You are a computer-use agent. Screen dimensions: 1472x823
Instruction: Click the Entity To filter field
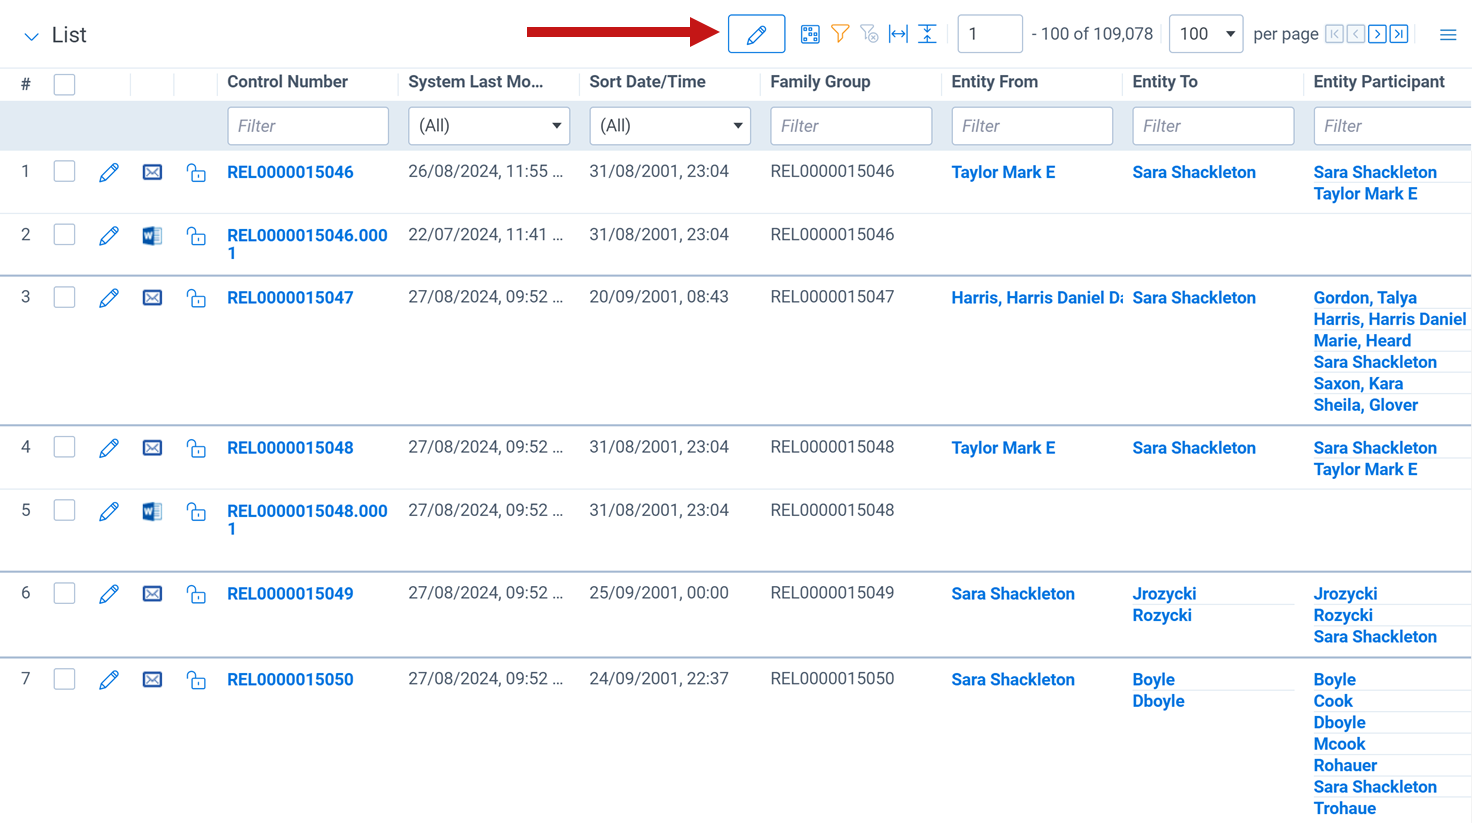tap(1213, 126)
